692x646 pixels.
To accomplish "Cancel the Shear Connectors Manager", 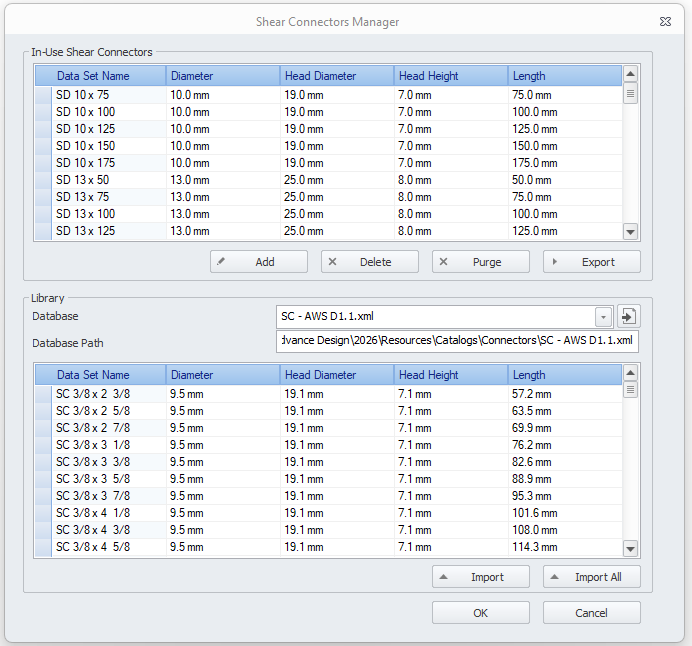I will tap(592, 613).
